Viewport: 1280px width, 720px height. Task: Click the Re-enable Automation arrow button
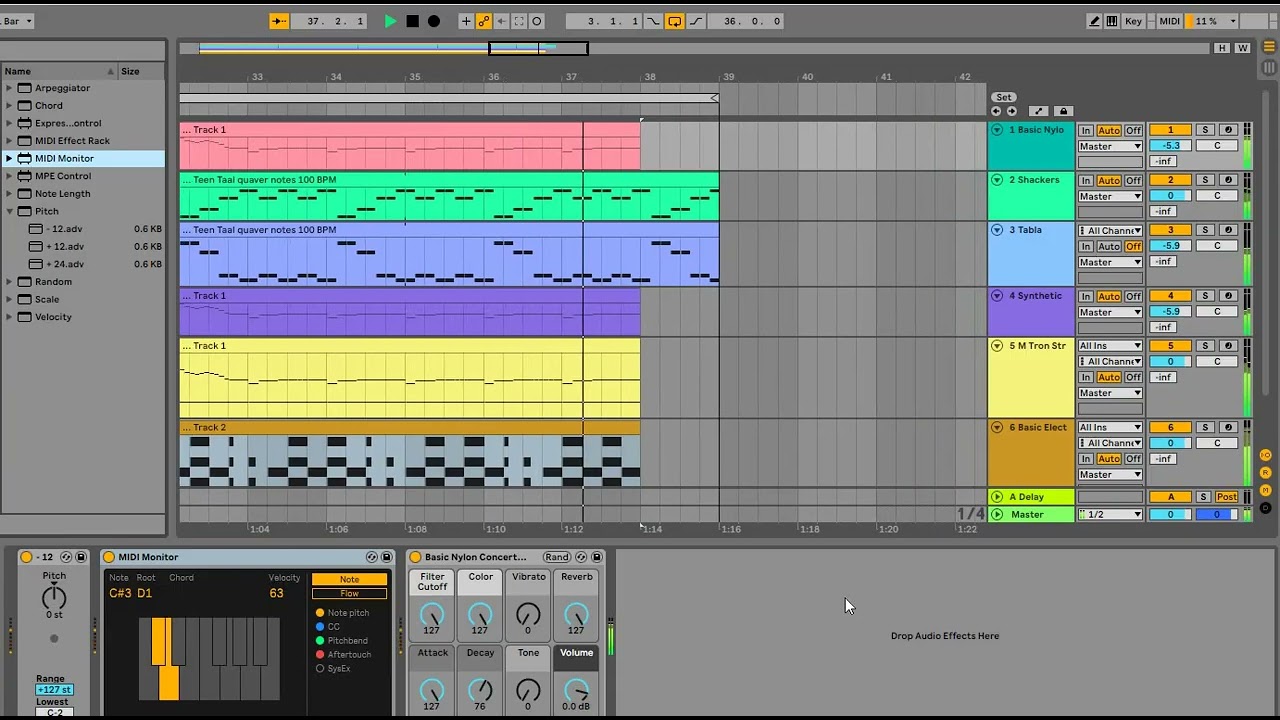point(501,21)
